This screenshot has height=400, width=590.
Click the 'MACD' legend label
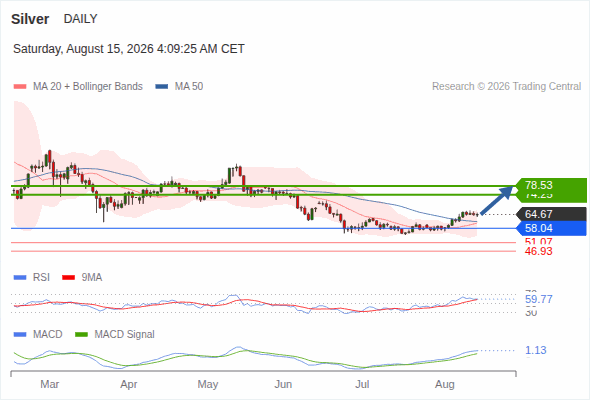[x=48, y=335]
